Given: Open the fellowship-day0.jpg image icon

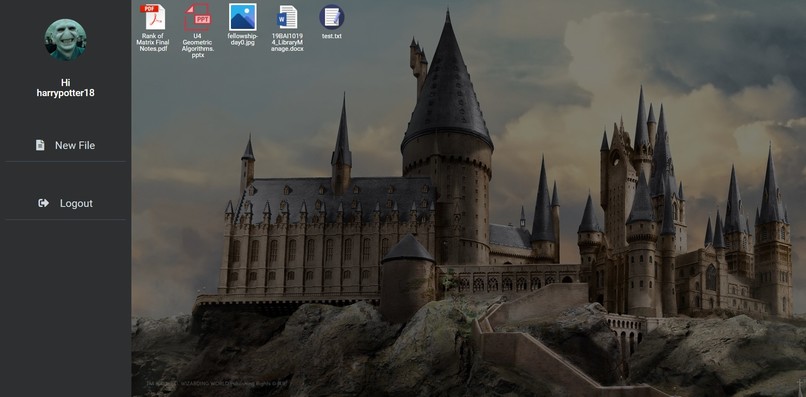Looking at the screenshot, I should tap(243, 17).
